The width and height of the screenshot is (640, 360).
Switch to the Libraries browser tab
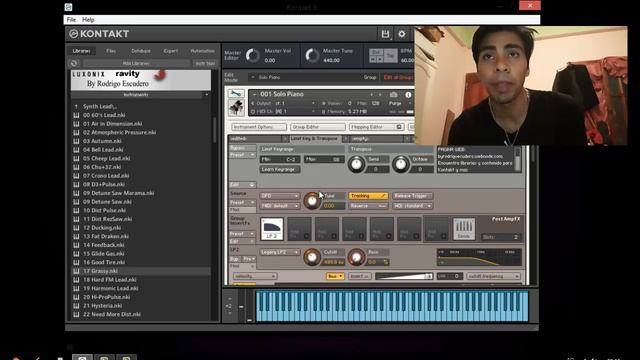pos(81,51)
